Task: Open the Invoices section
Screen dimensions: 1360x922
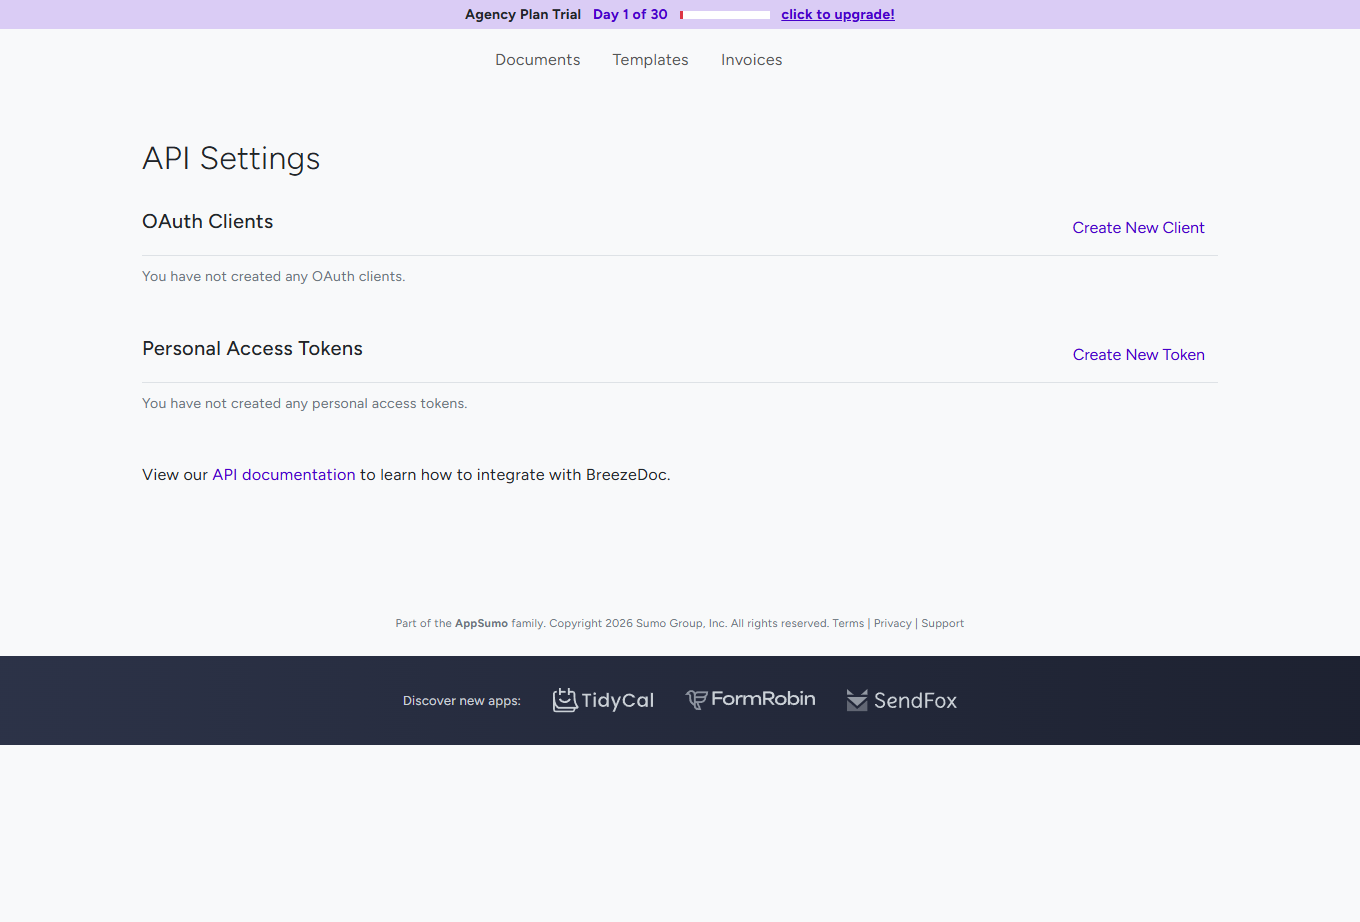Action: (x=751, y=60)
